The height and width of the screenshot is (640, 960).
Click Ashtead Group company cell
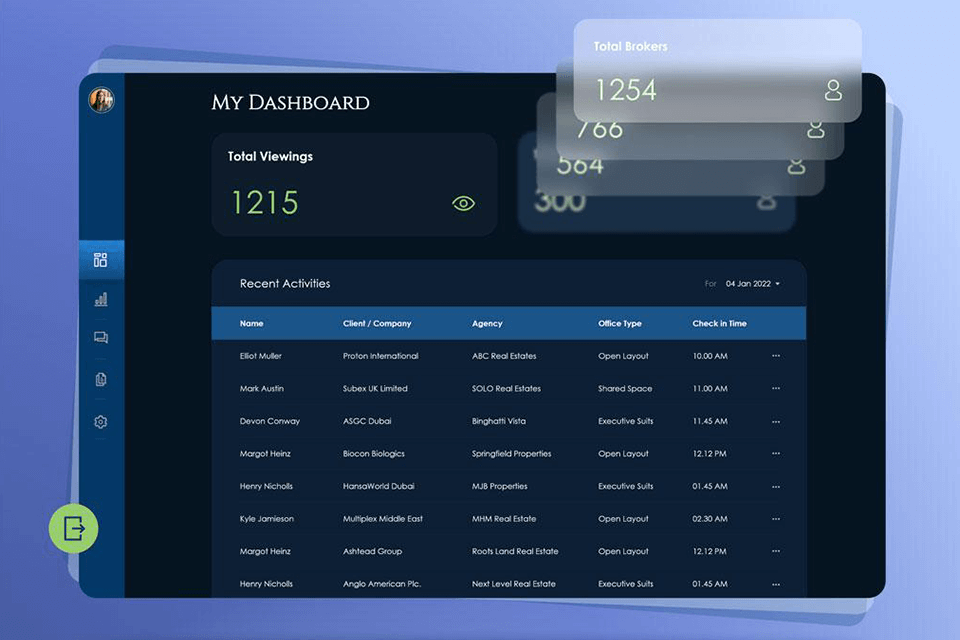(x=372, y=551)
